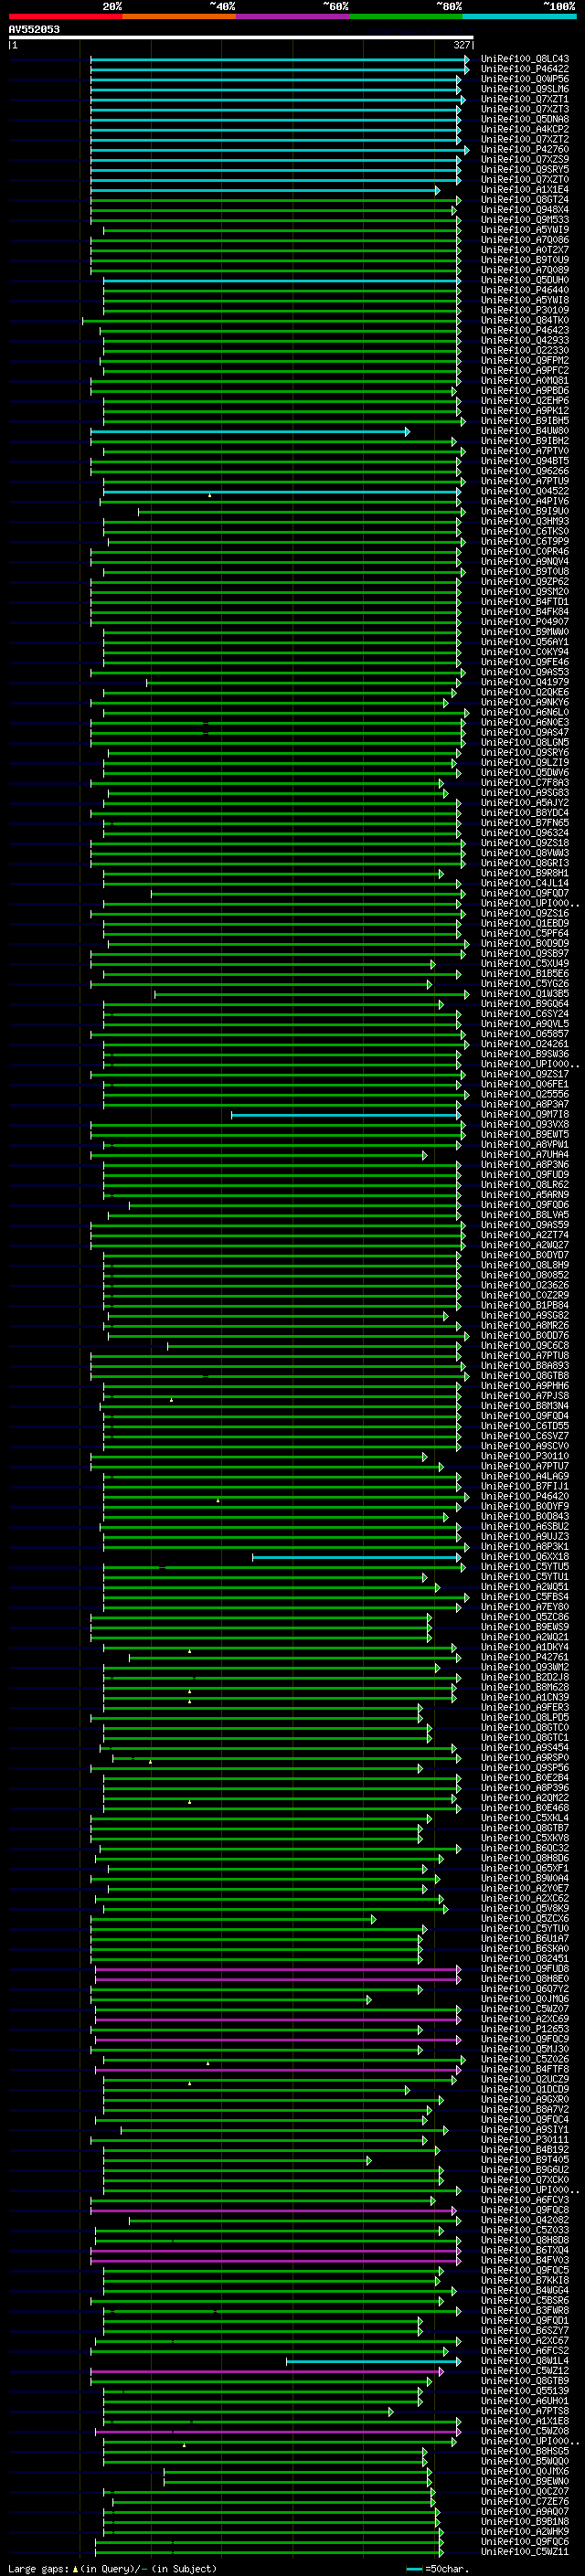Click the AV552053 query sequence label
The image size is (585, 2576).
(x=34, y=29)
